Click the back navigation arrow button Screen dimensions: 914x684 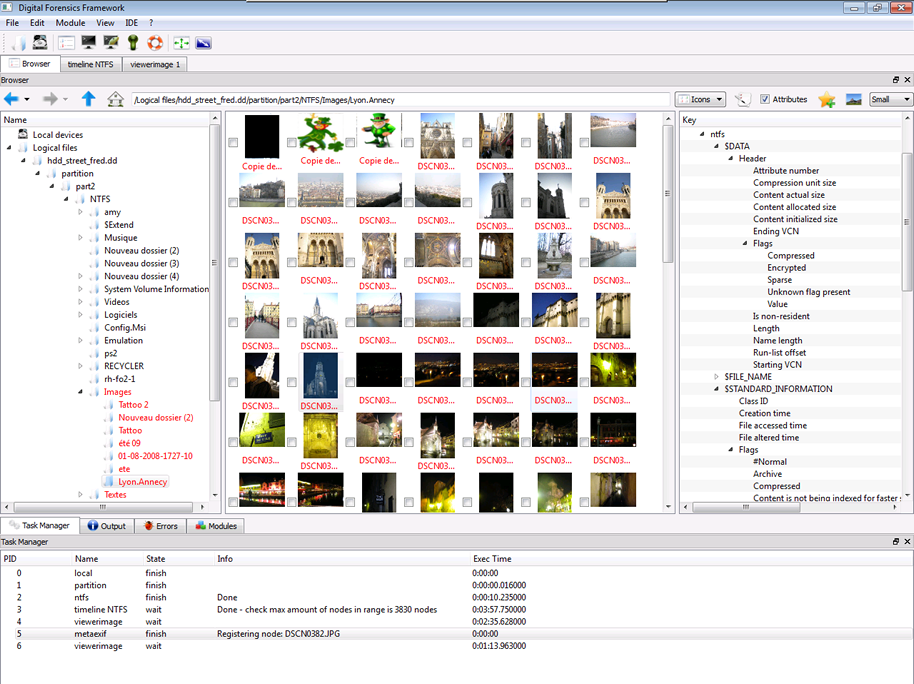point(11,99)
